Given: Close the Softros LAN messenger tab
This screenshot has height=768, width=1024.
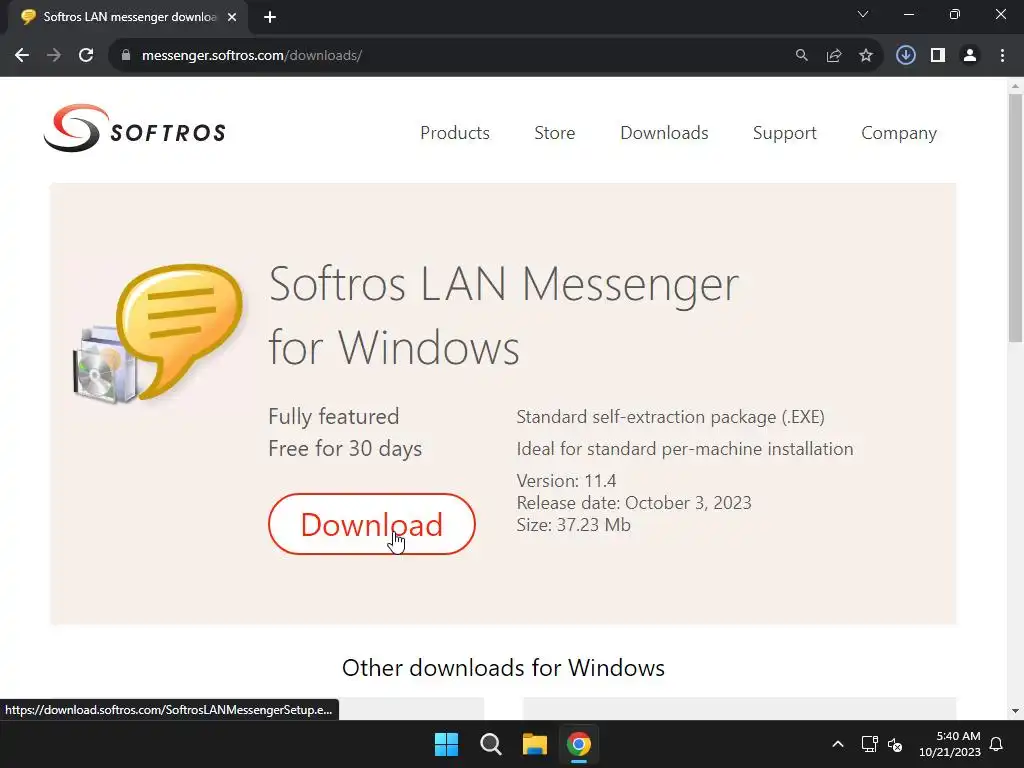Looking at the screenshot, I should pos(232,17).
